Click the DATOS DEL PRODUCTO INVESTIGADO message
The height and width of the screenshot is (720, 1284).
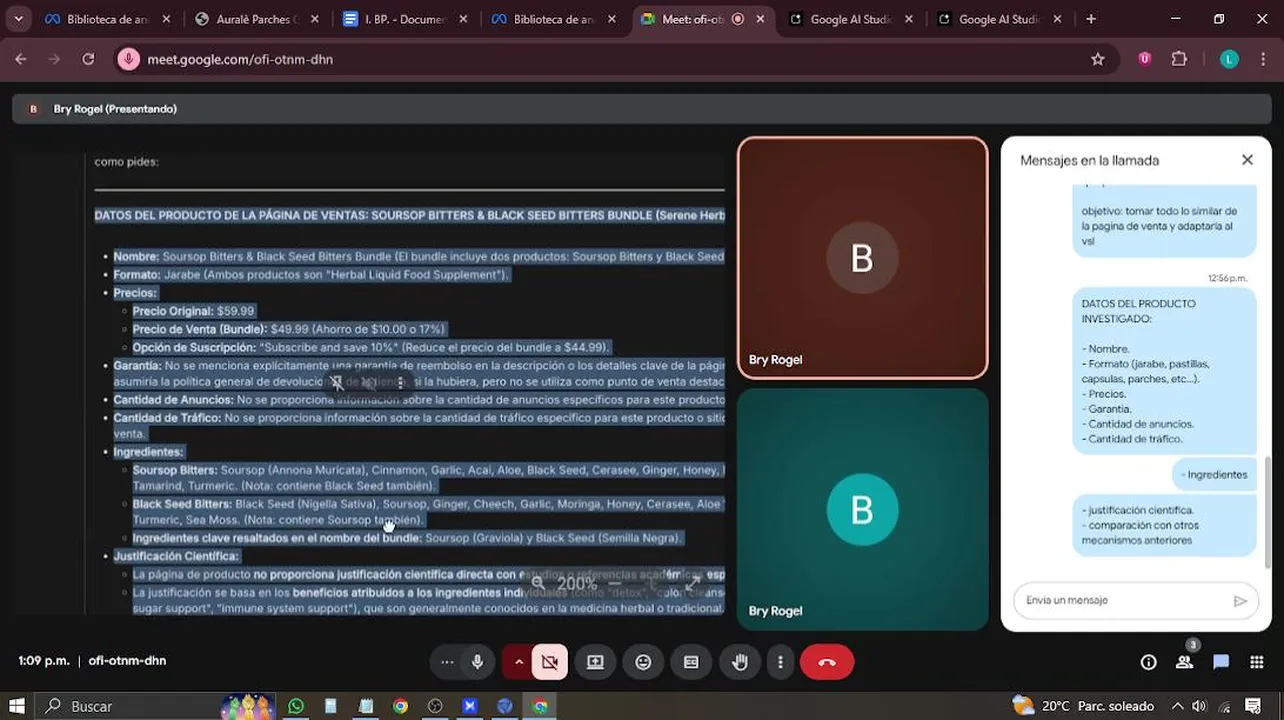[1164, 371]
